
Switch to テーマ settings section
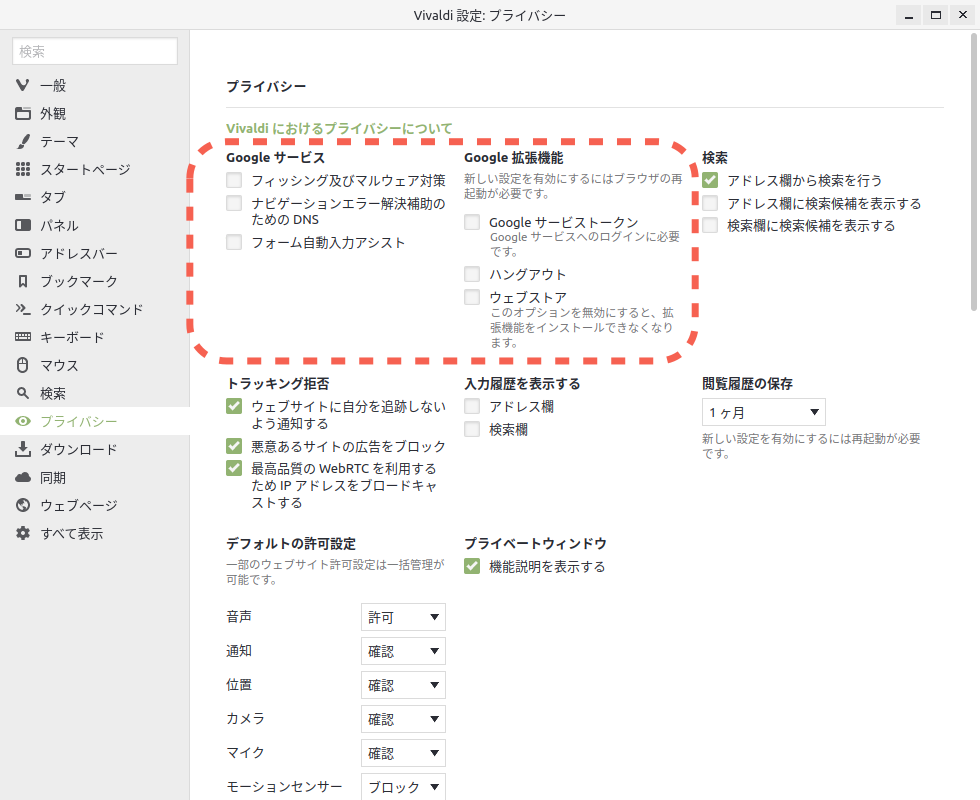click(94, 141)
